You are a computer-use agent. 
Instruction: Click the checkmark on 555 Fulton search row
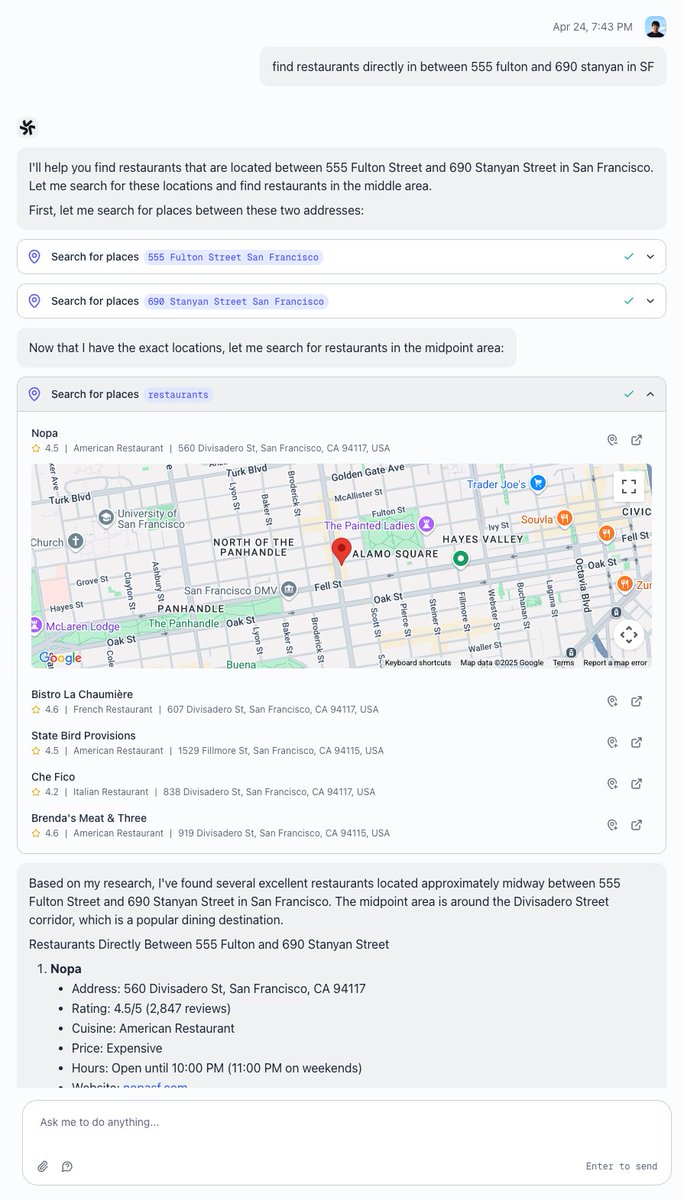pos(629,257)
